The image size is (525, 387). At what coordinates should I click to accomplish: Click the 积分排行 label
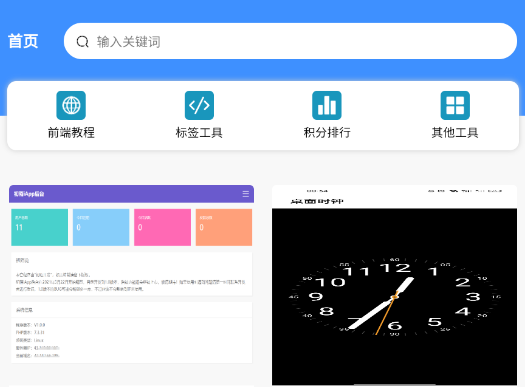(327, 133)
